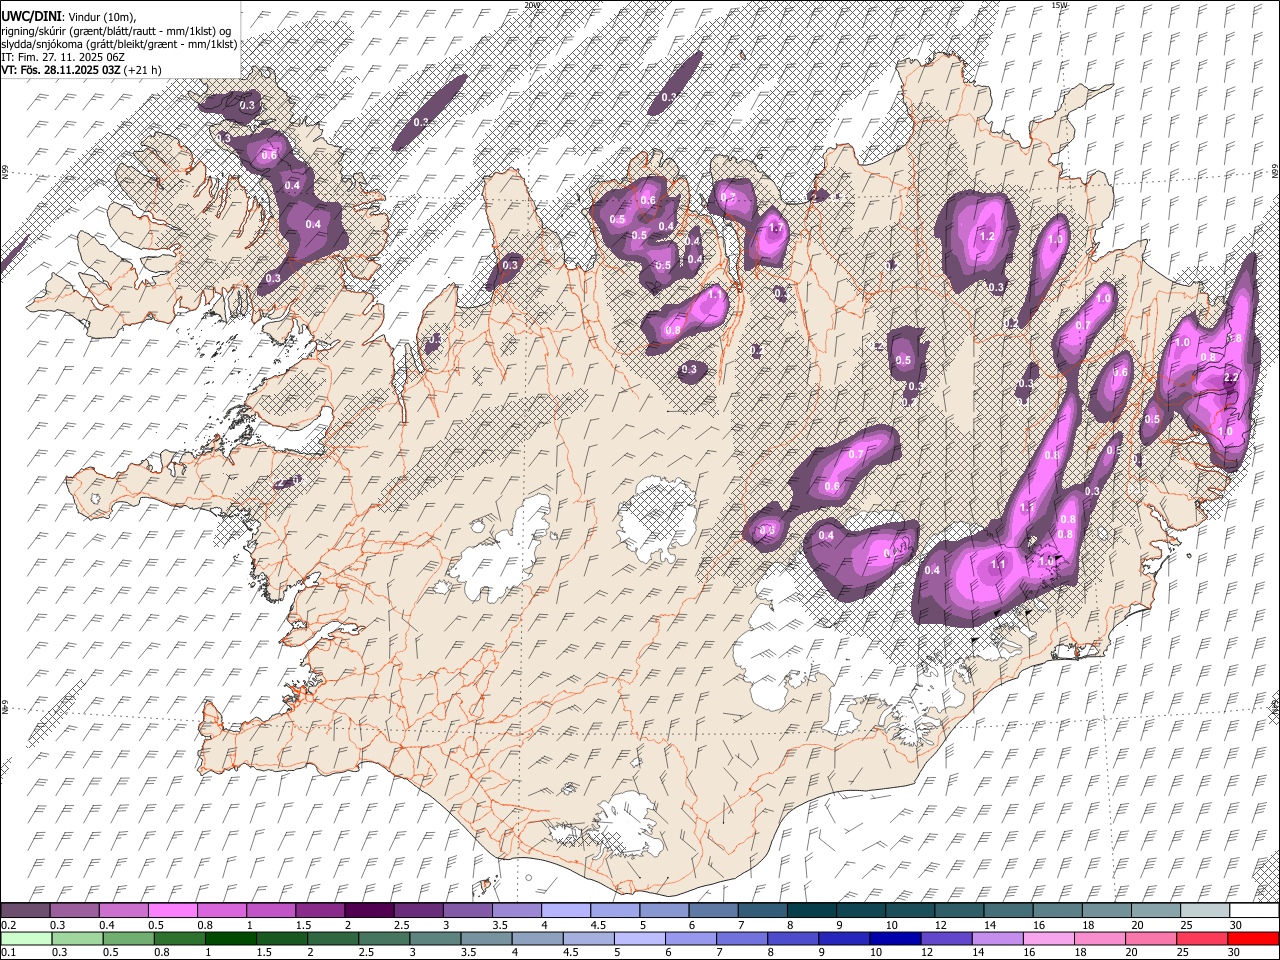Viewport: 1280px width, 960px height.
Task: Pick dark teal upper swatch between 8 and 9
Action: [811, 911]
